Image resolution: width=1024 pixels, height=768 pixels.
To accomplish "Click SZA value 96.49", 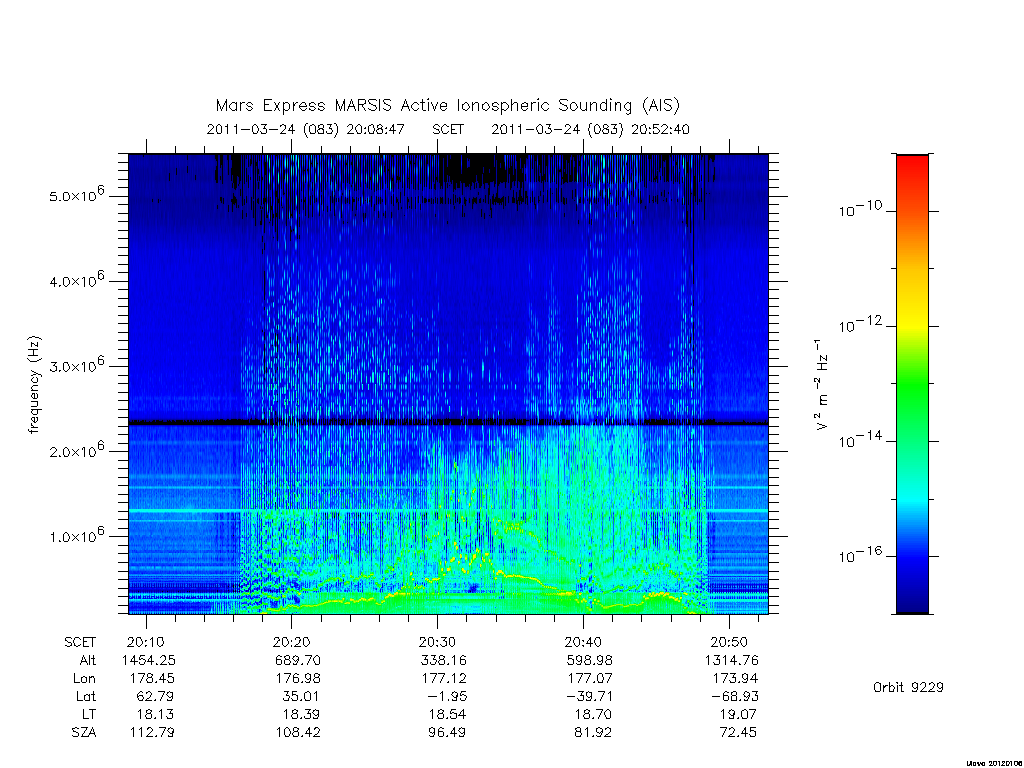I will click(447, 732).
